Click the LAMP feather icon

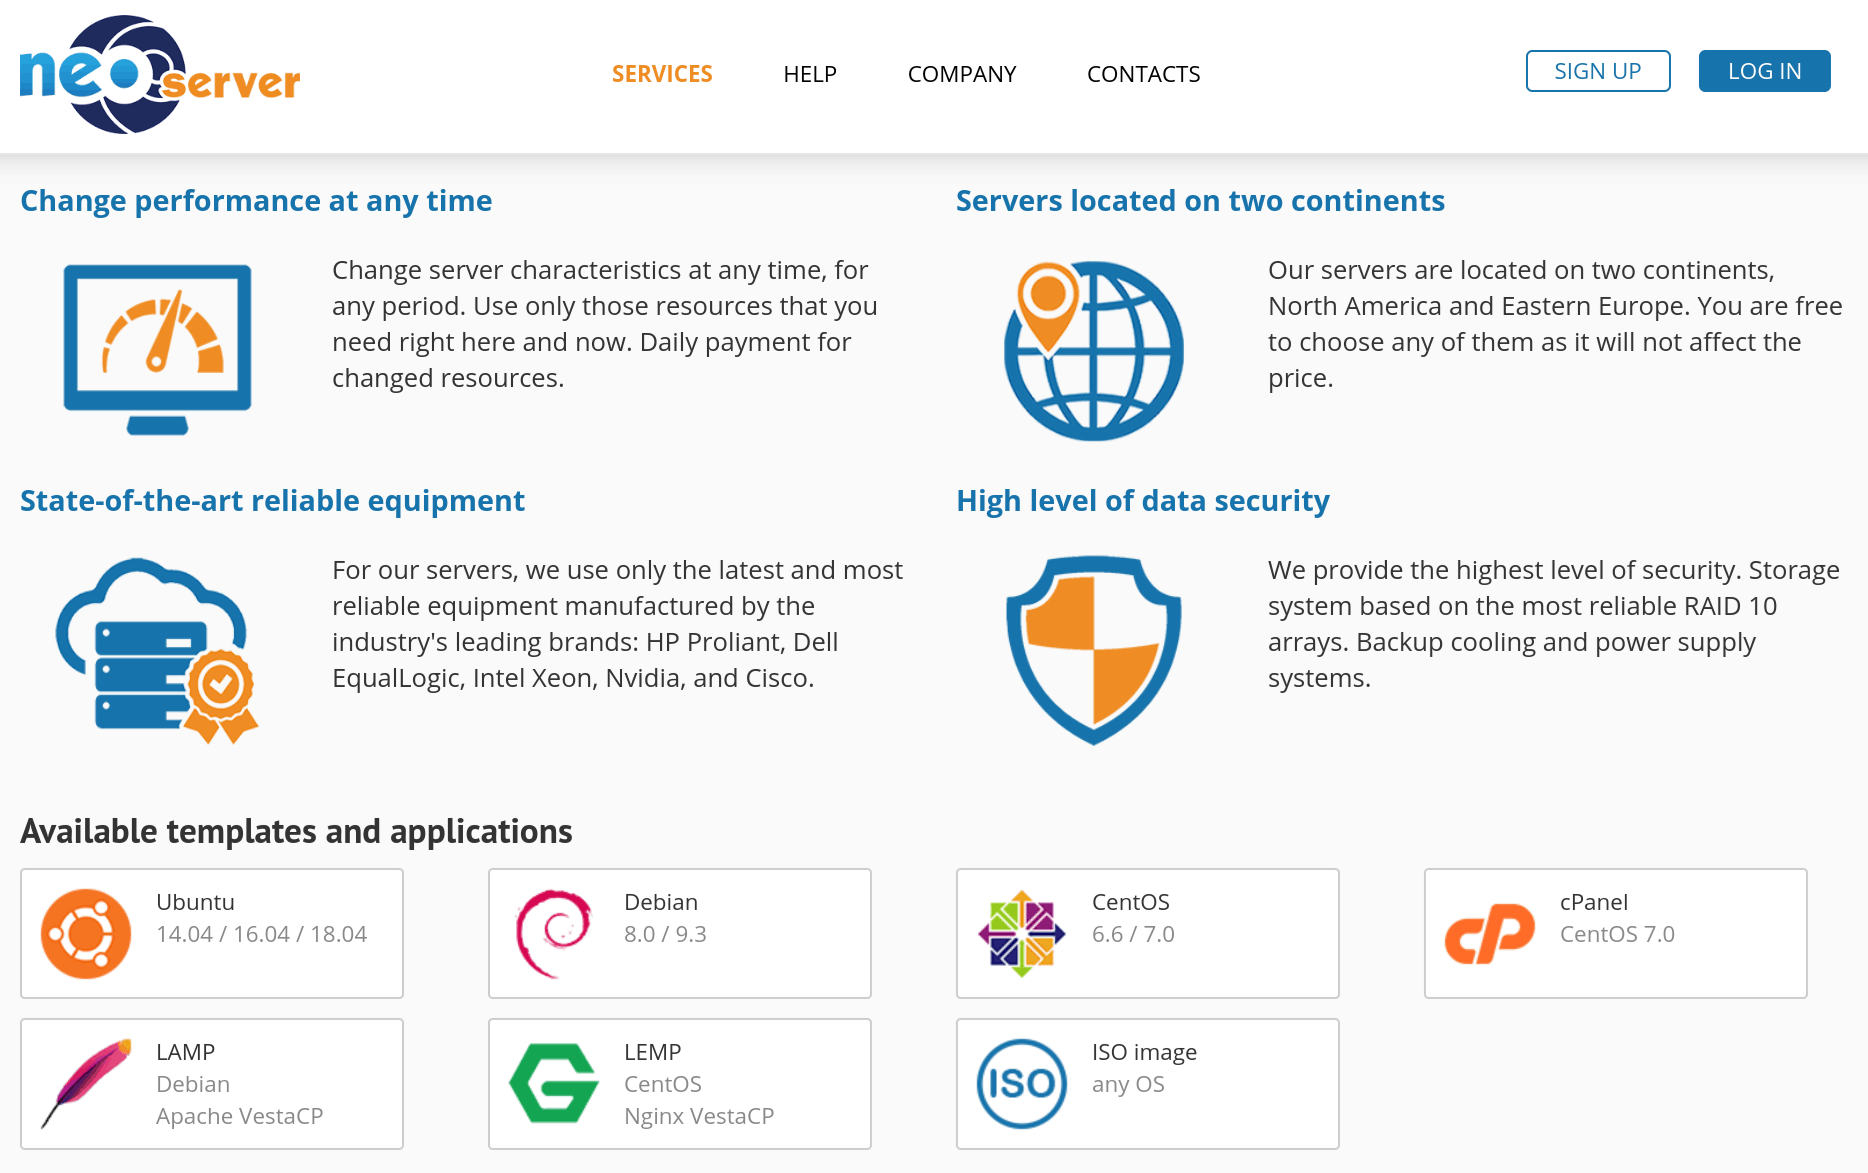86,1084
